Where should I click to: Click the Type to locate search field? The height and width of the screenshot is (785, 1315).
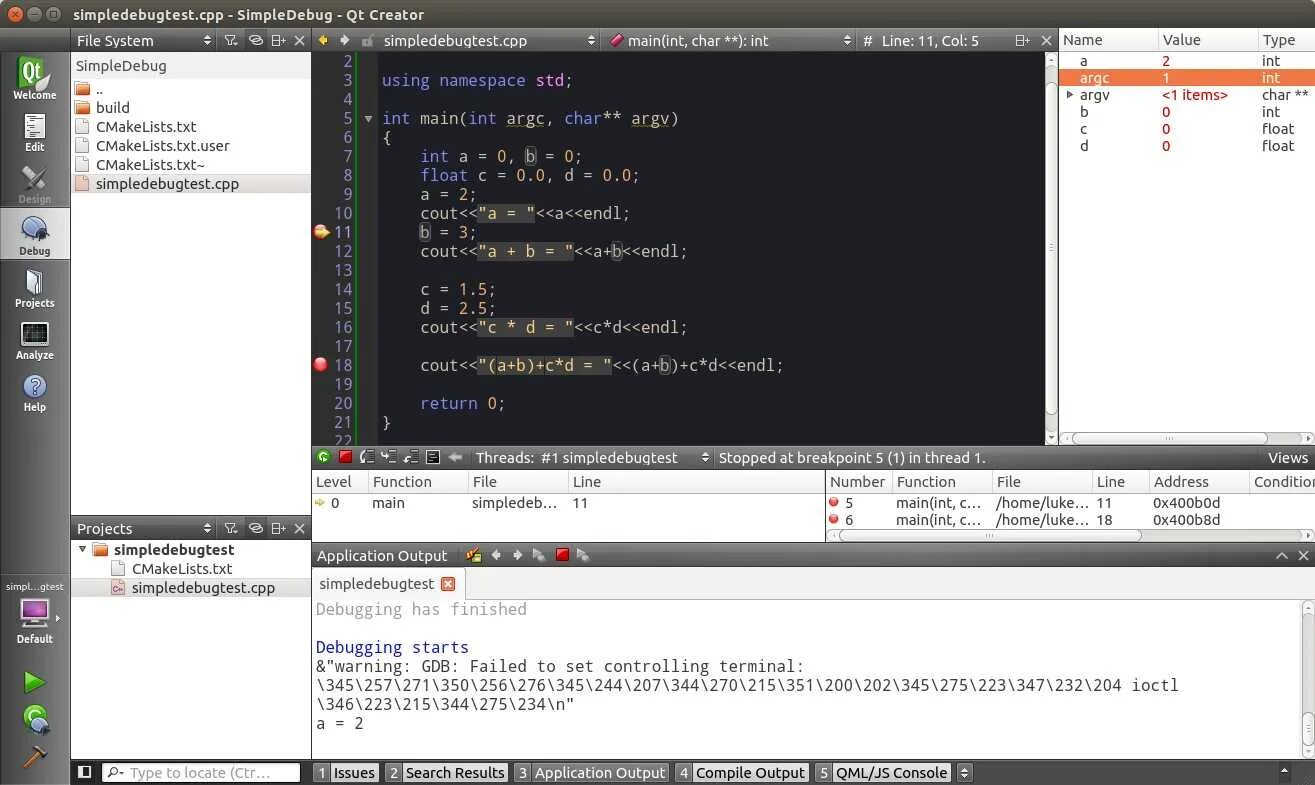click(x=202, y=772)
